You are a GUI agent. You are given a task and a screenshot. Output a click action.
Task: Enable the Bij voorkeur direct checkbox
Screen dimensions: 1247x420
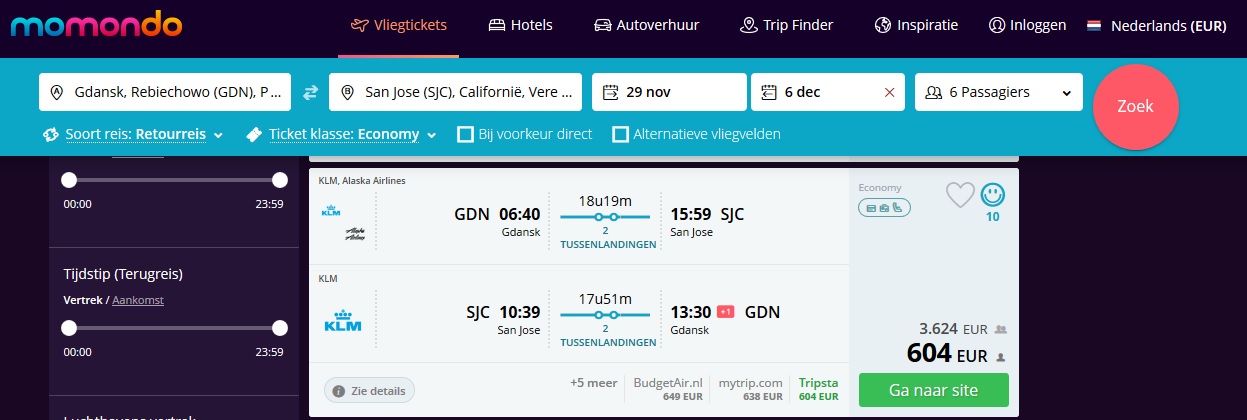tap(465, 134)
